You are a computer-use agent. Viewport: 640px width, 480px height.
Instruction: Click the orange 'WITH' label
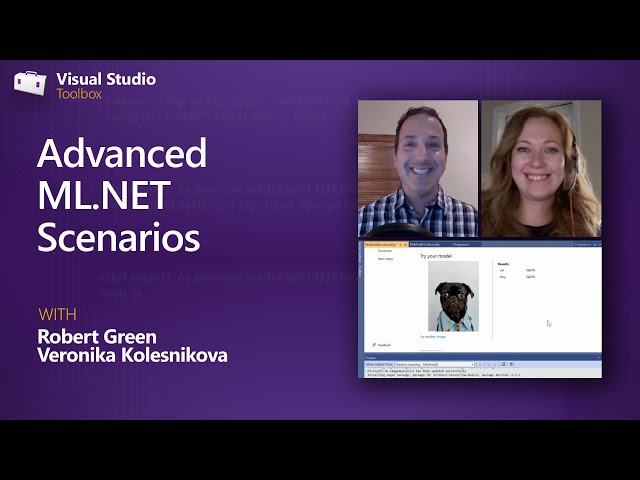(58, 315)
